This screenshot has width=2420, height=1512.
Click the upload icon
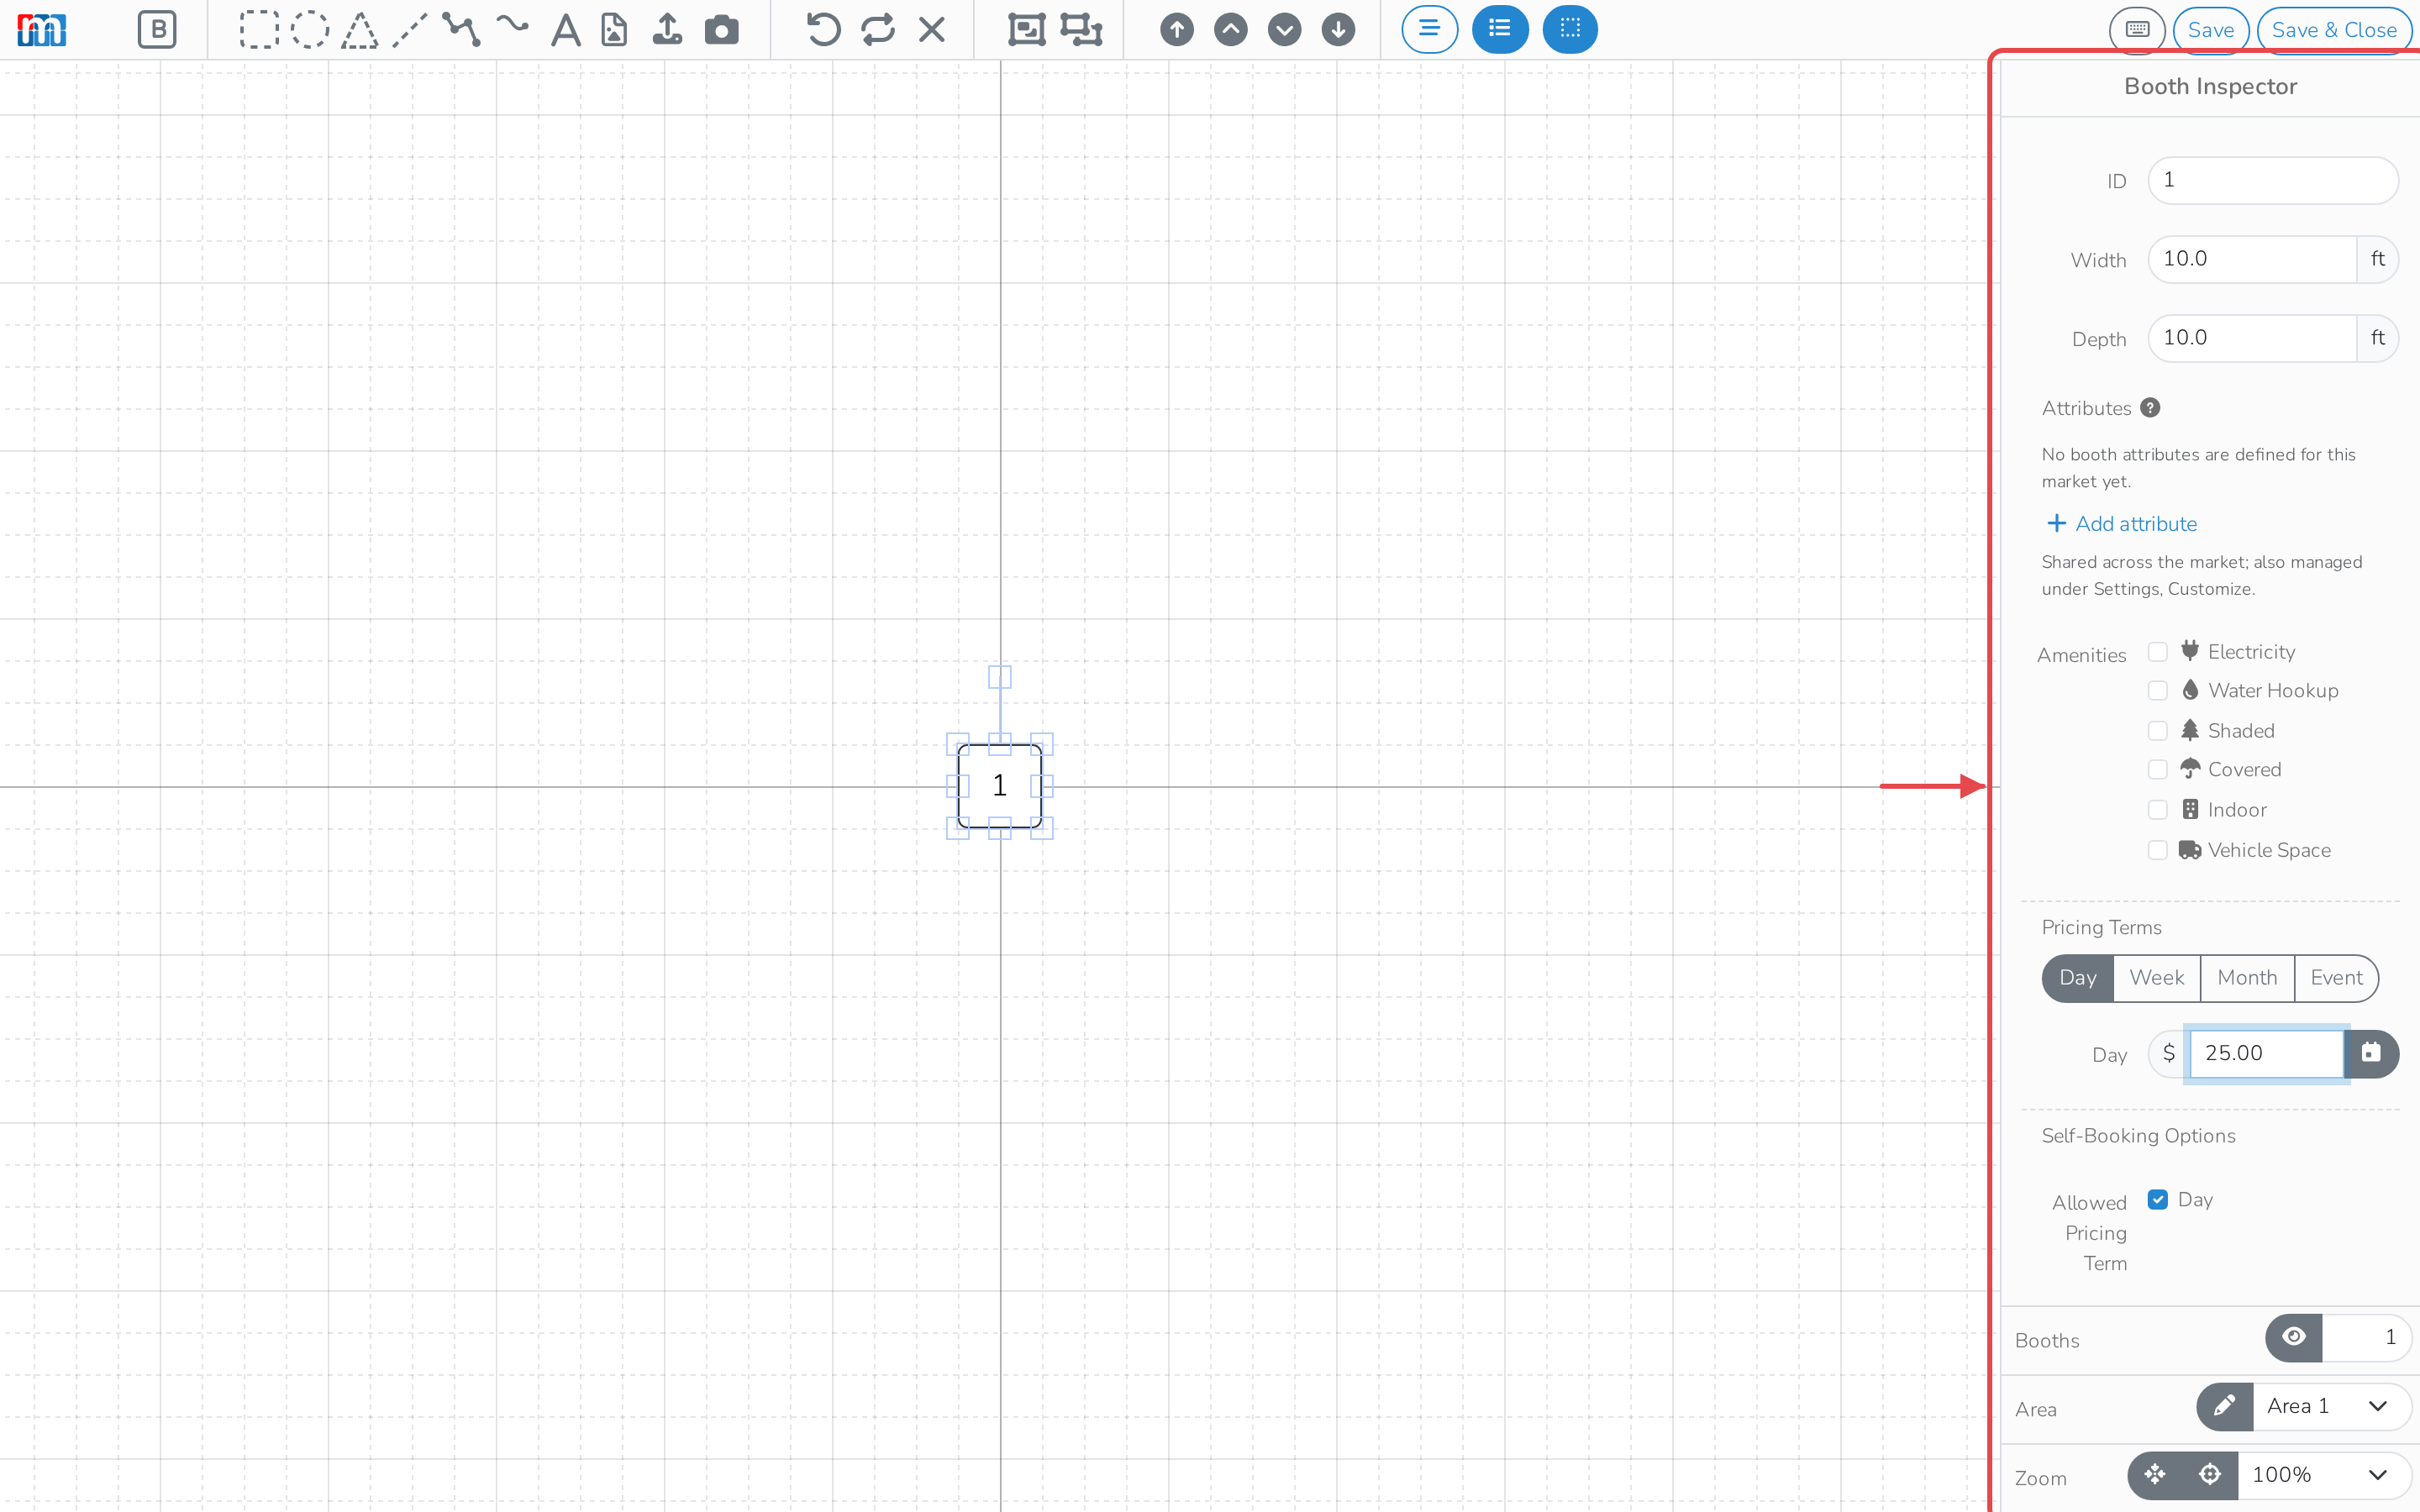click(667, 30)
